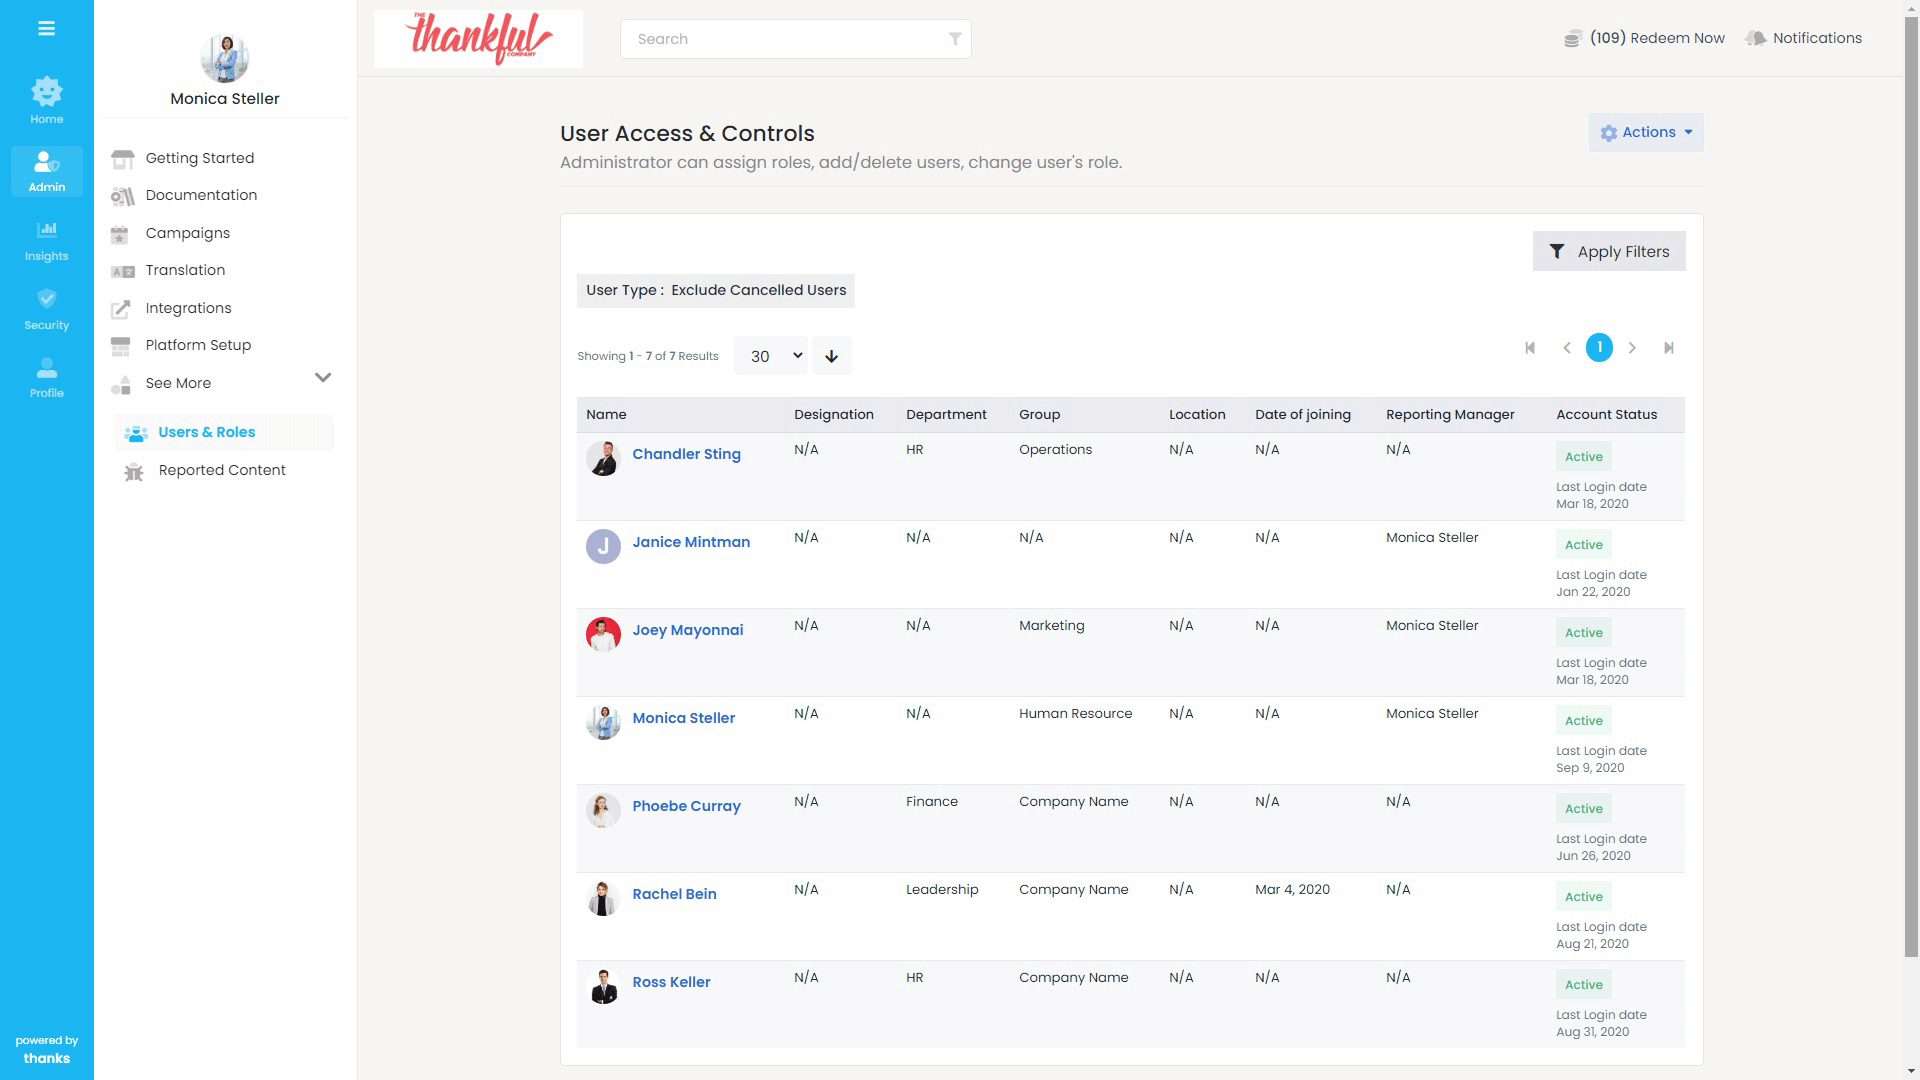
Task: Open the Actions dropdown
Action: (1645, 132)
